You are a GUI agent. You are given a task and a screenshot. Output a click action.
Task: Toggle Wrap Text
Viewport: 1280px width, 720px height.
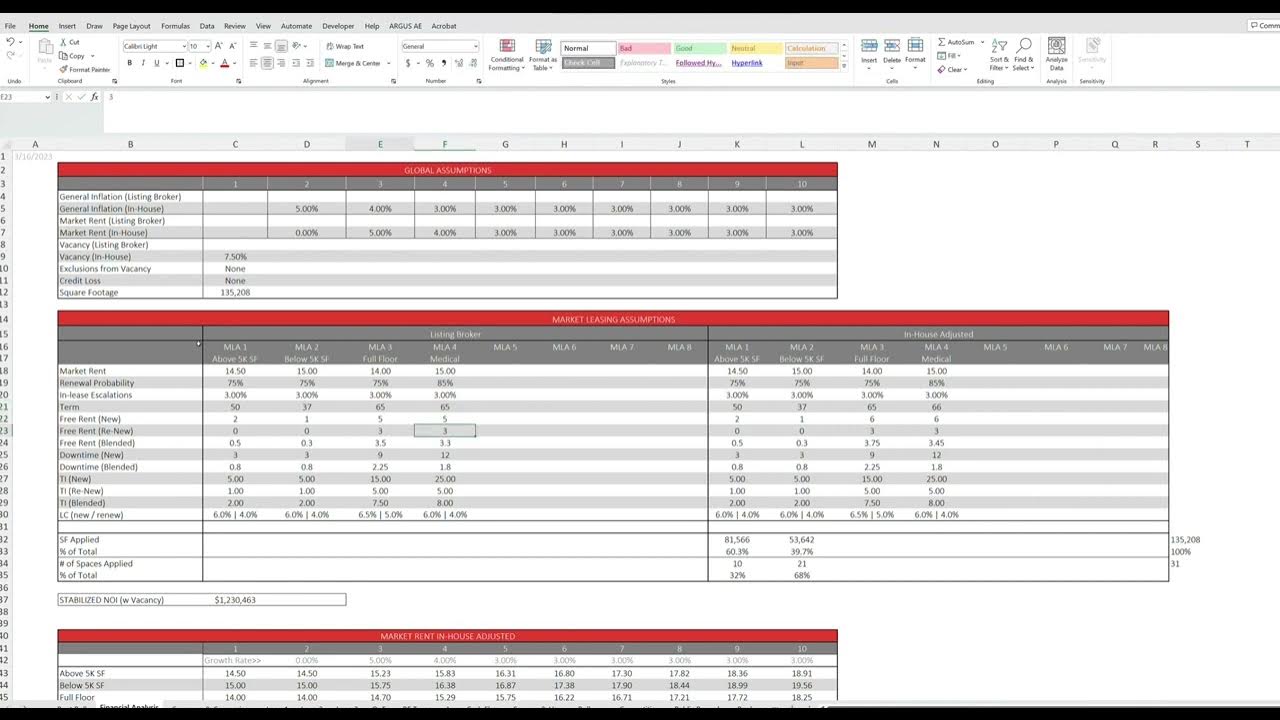[345, 46]
